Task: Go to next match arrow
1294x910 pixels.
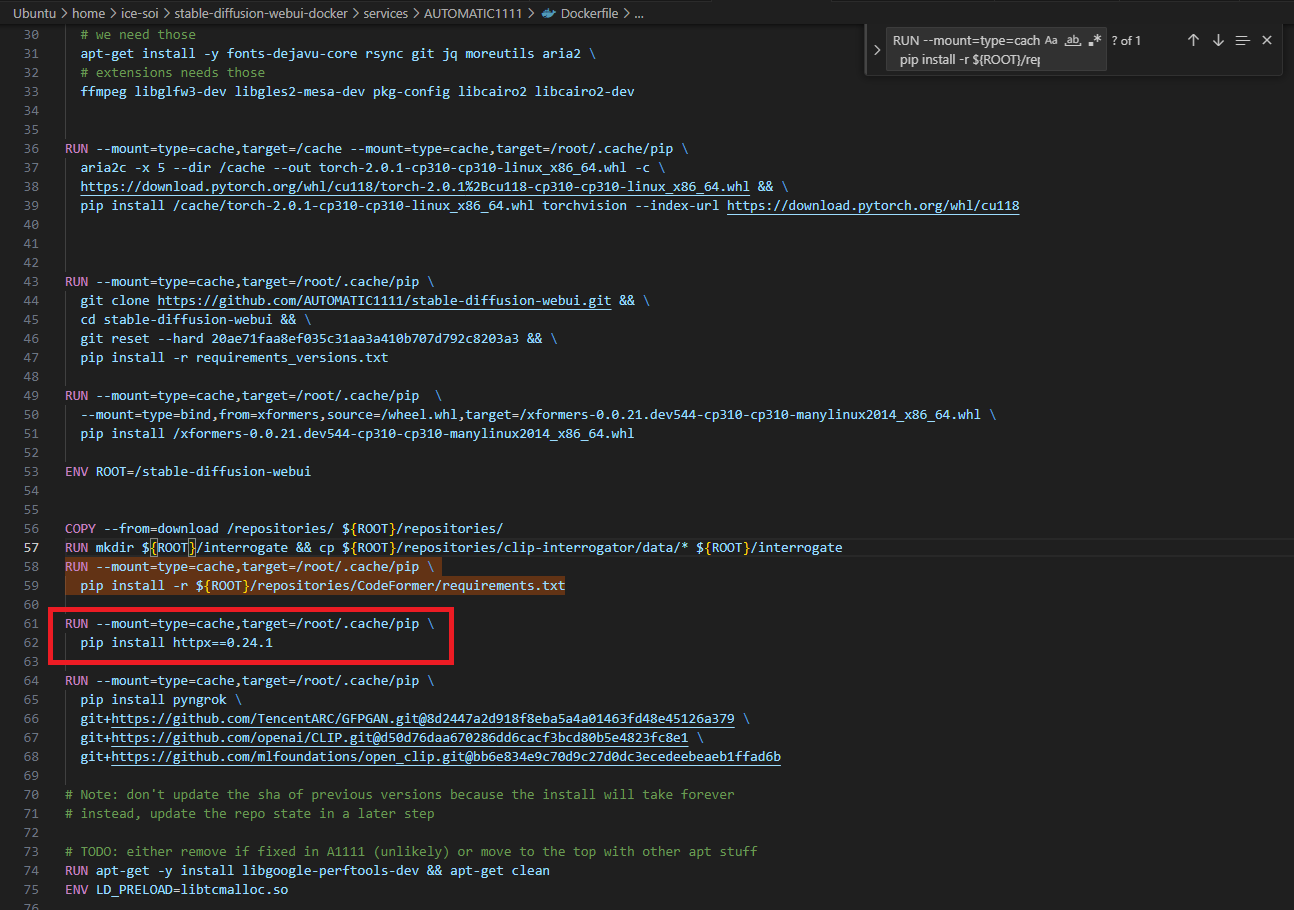Action: click(x=1218, y=40)
